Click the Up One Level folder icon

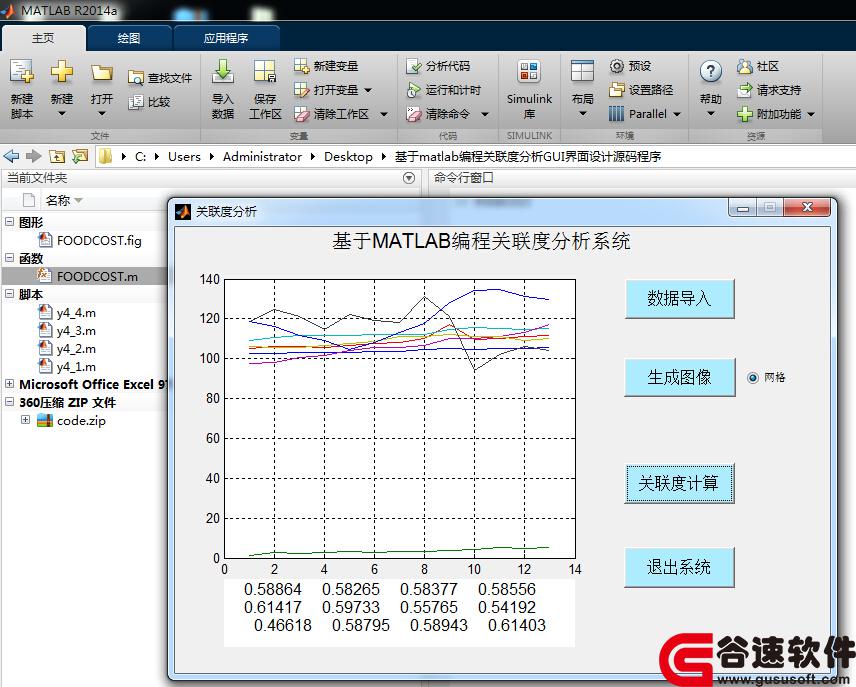[57, 157]
